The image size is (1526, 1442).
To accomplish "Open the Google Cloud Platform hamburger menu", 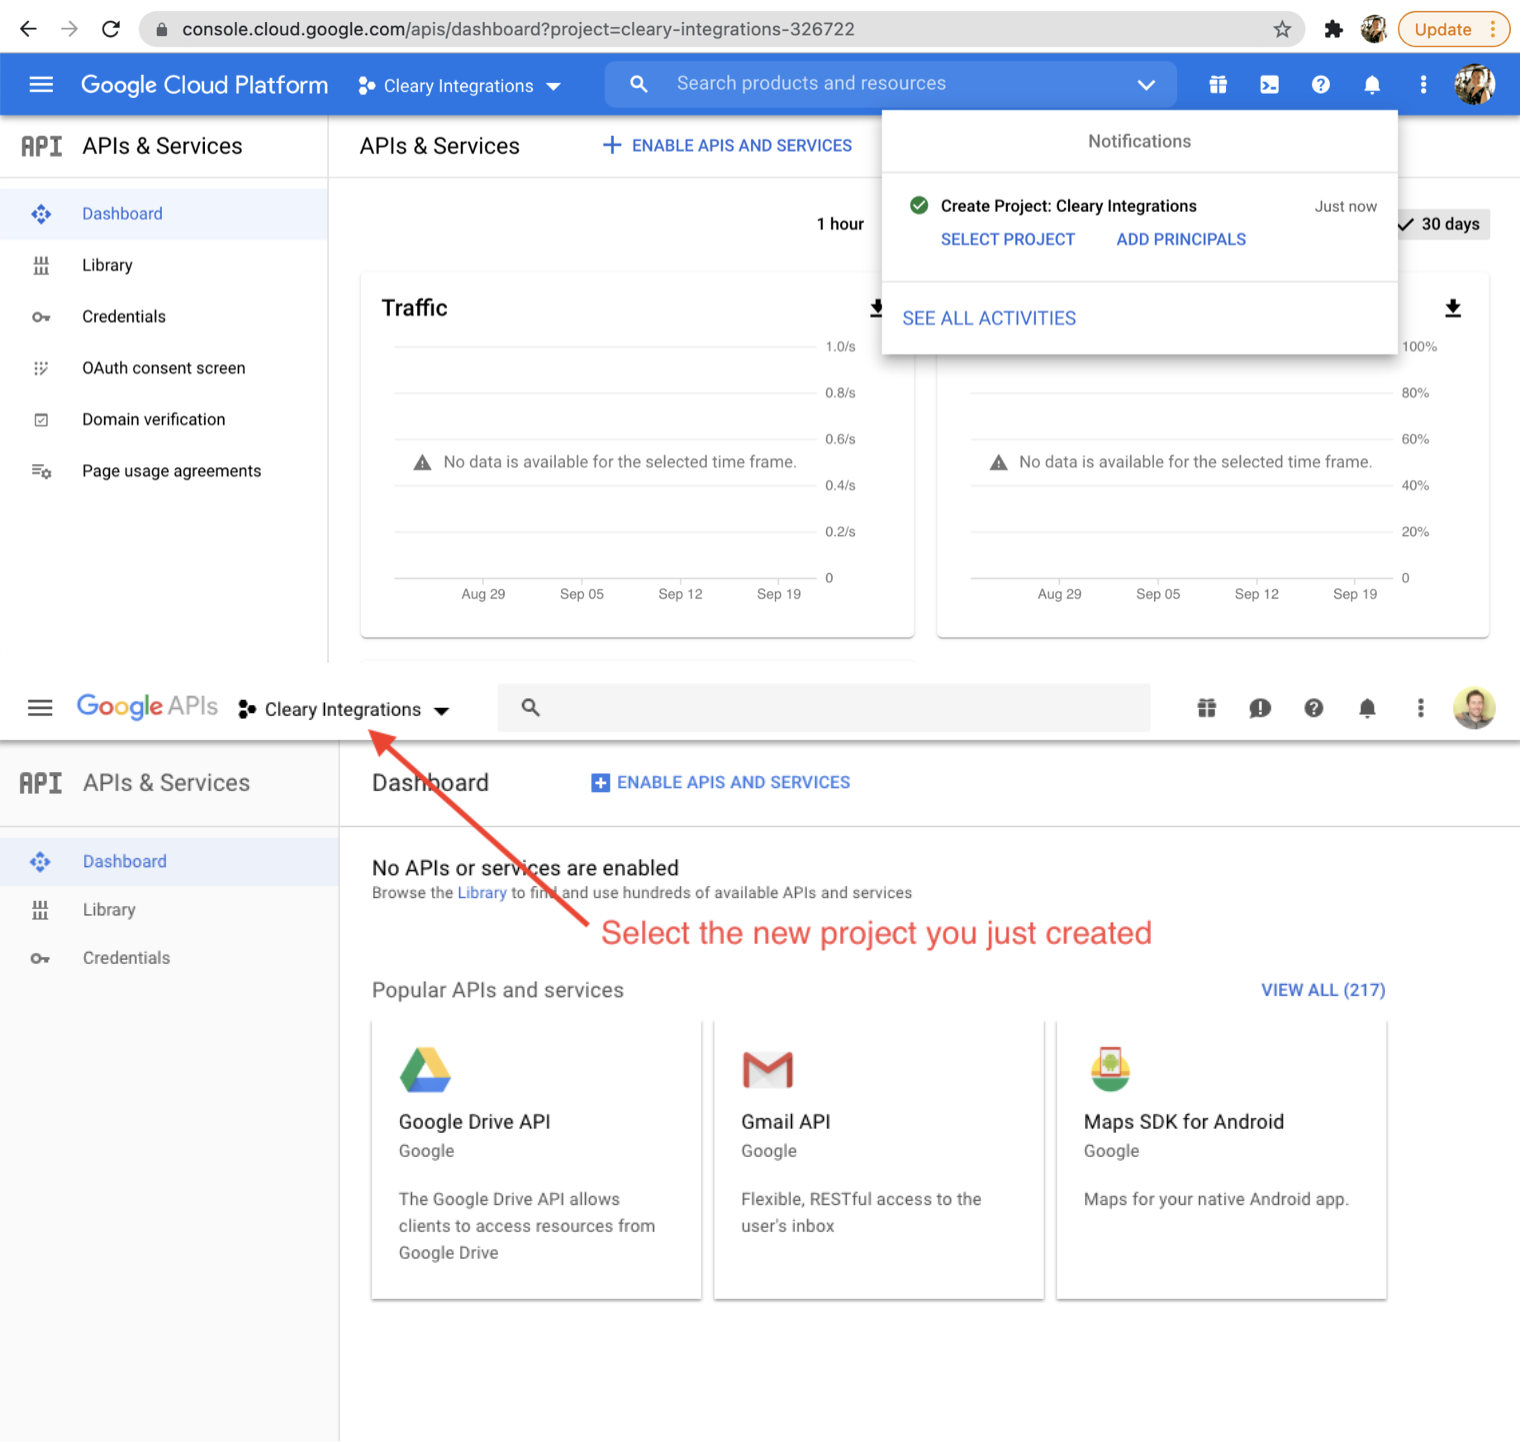I will coord(41,85).
